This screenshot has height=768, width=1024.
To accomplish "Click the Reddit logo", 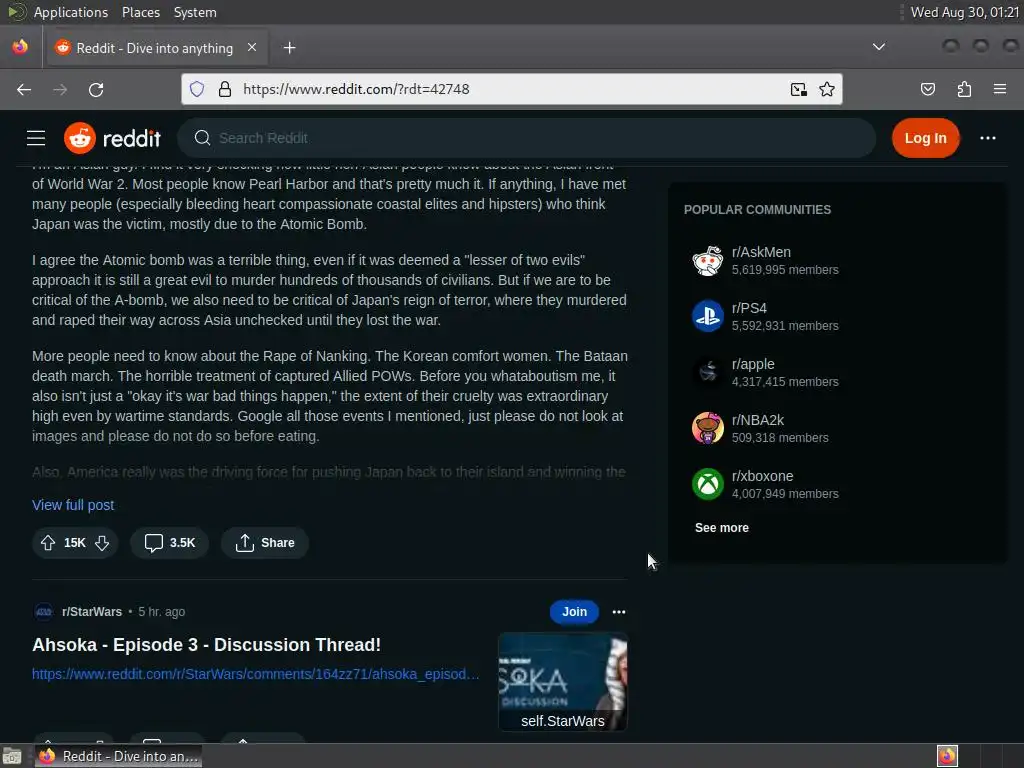I will coord(112,138).
